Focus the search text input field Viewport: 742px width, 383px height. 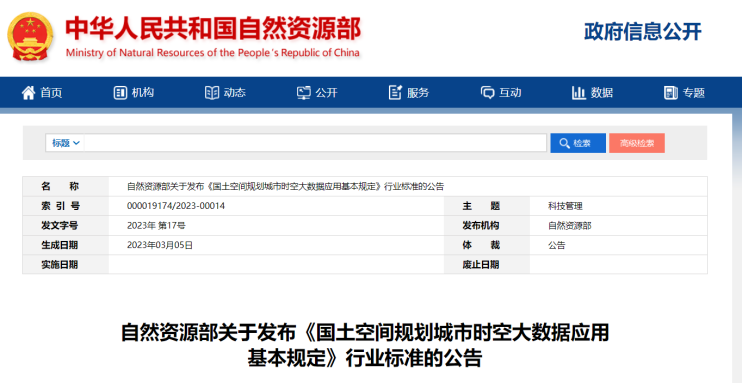(315, 143)
